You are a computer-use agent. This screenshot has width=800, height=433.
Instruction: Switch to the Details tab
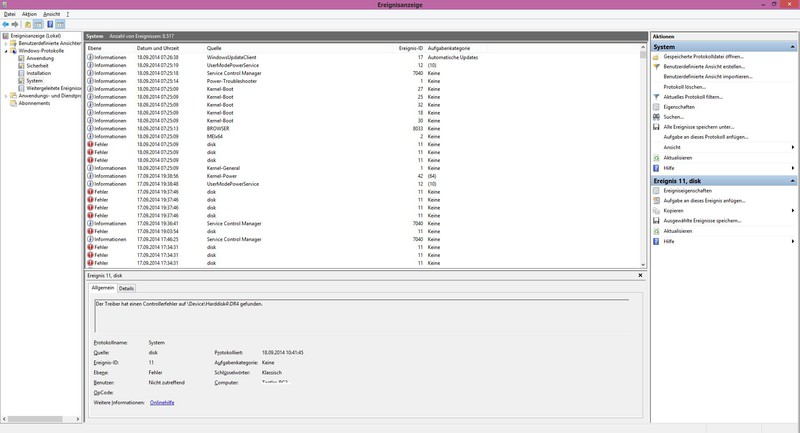[127, 287]
